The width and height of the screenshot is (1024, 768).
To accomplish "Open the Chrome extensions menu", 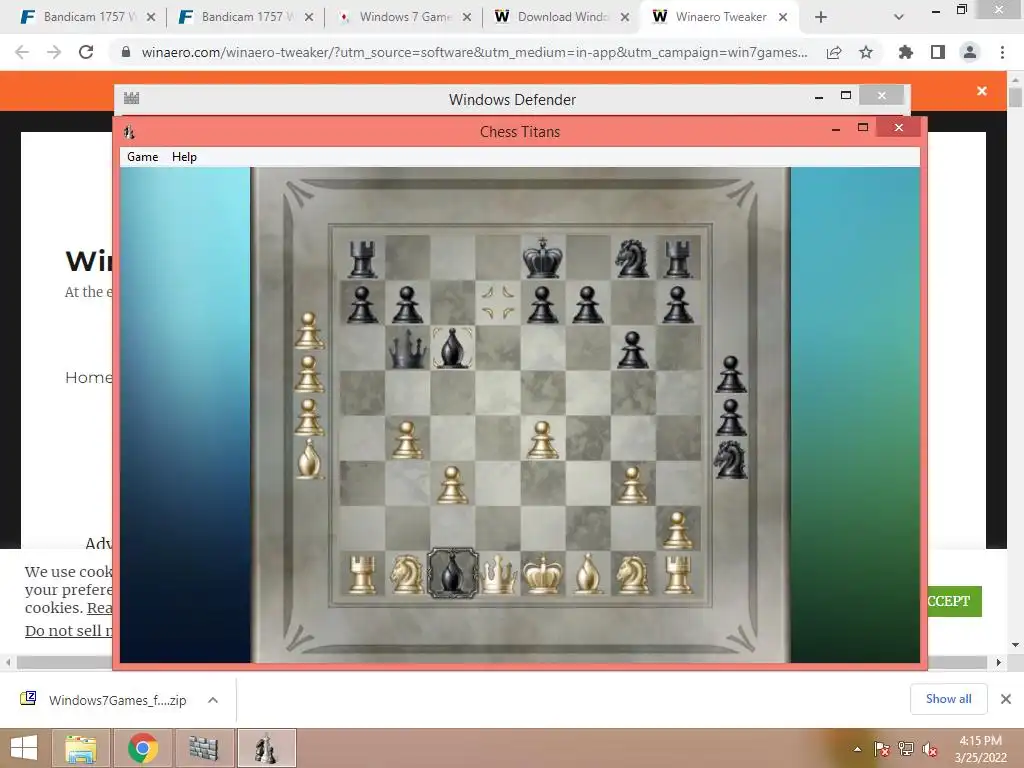I will (x=906, y=52).
